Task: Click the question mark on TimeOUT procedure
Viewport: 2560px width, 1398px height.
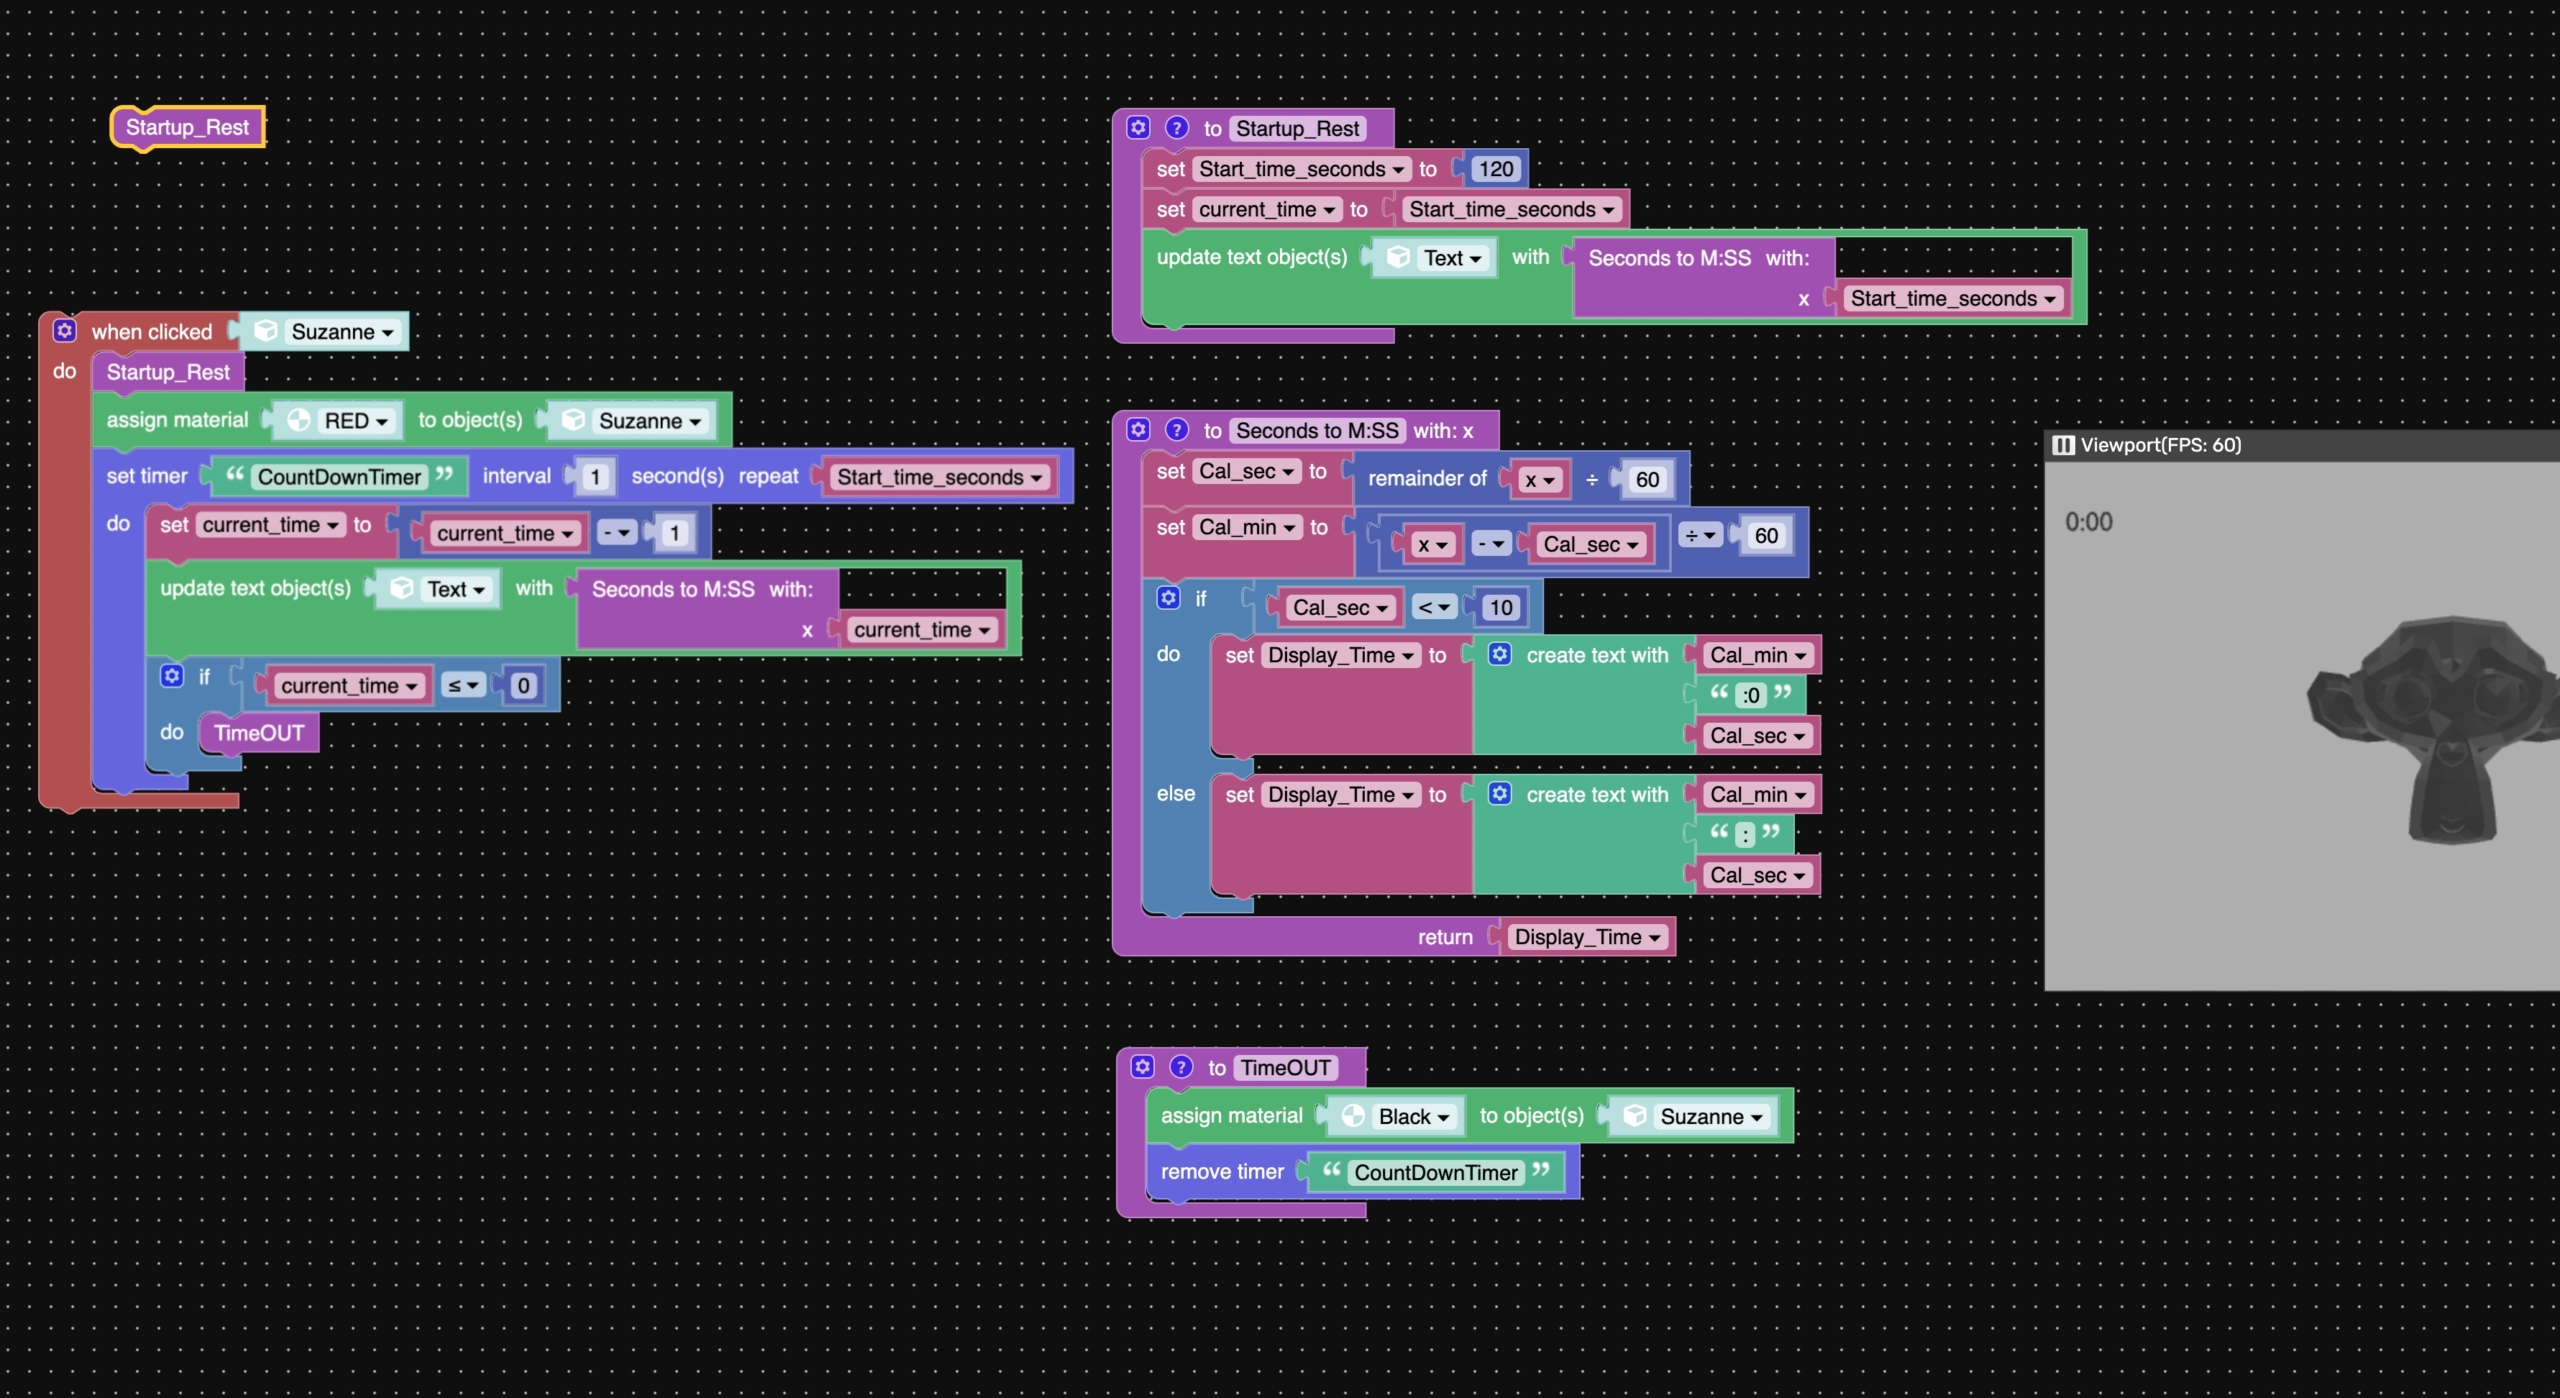Action: click(1181, 1067)
